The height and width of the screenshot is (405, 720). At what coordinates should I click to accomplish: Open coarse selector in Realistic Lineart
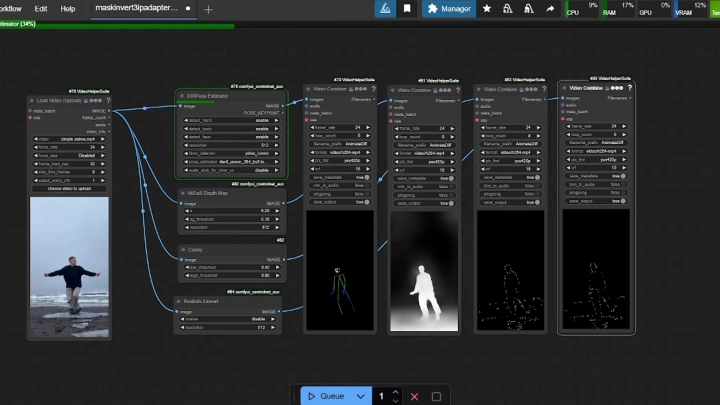[228, 319]
